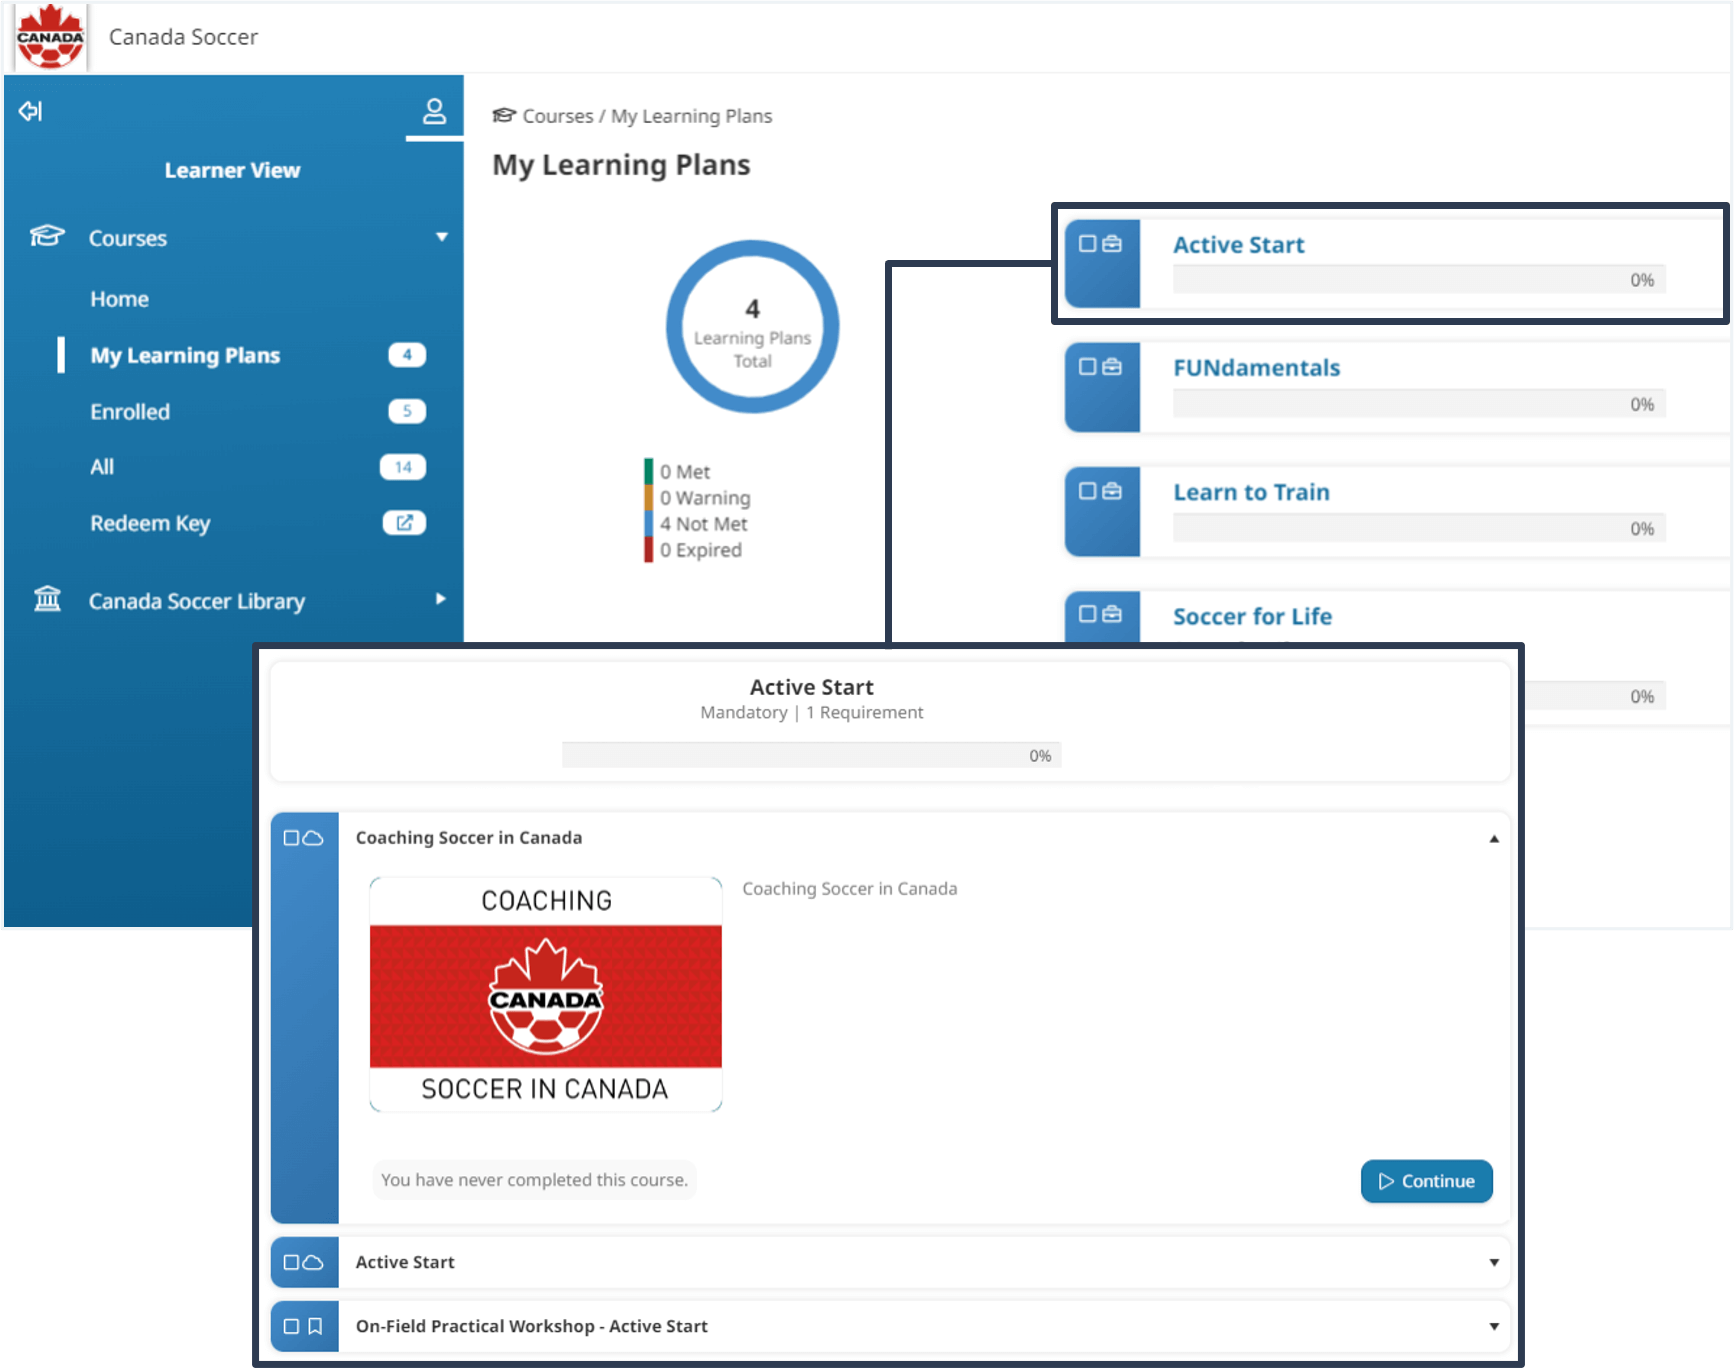
Task: Click the 4 Learning Plans Total donut chart
Action: pyautogui.click(x=752, y=327)
